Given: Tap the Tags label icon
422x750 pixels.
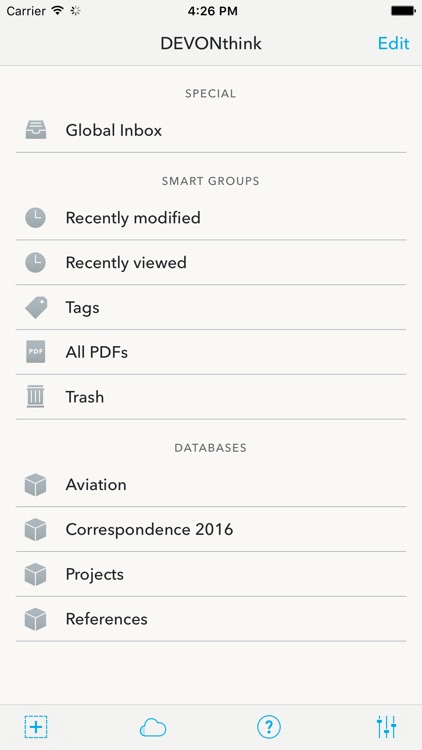Looking at the screenshot, I should [x=36, y=307].
